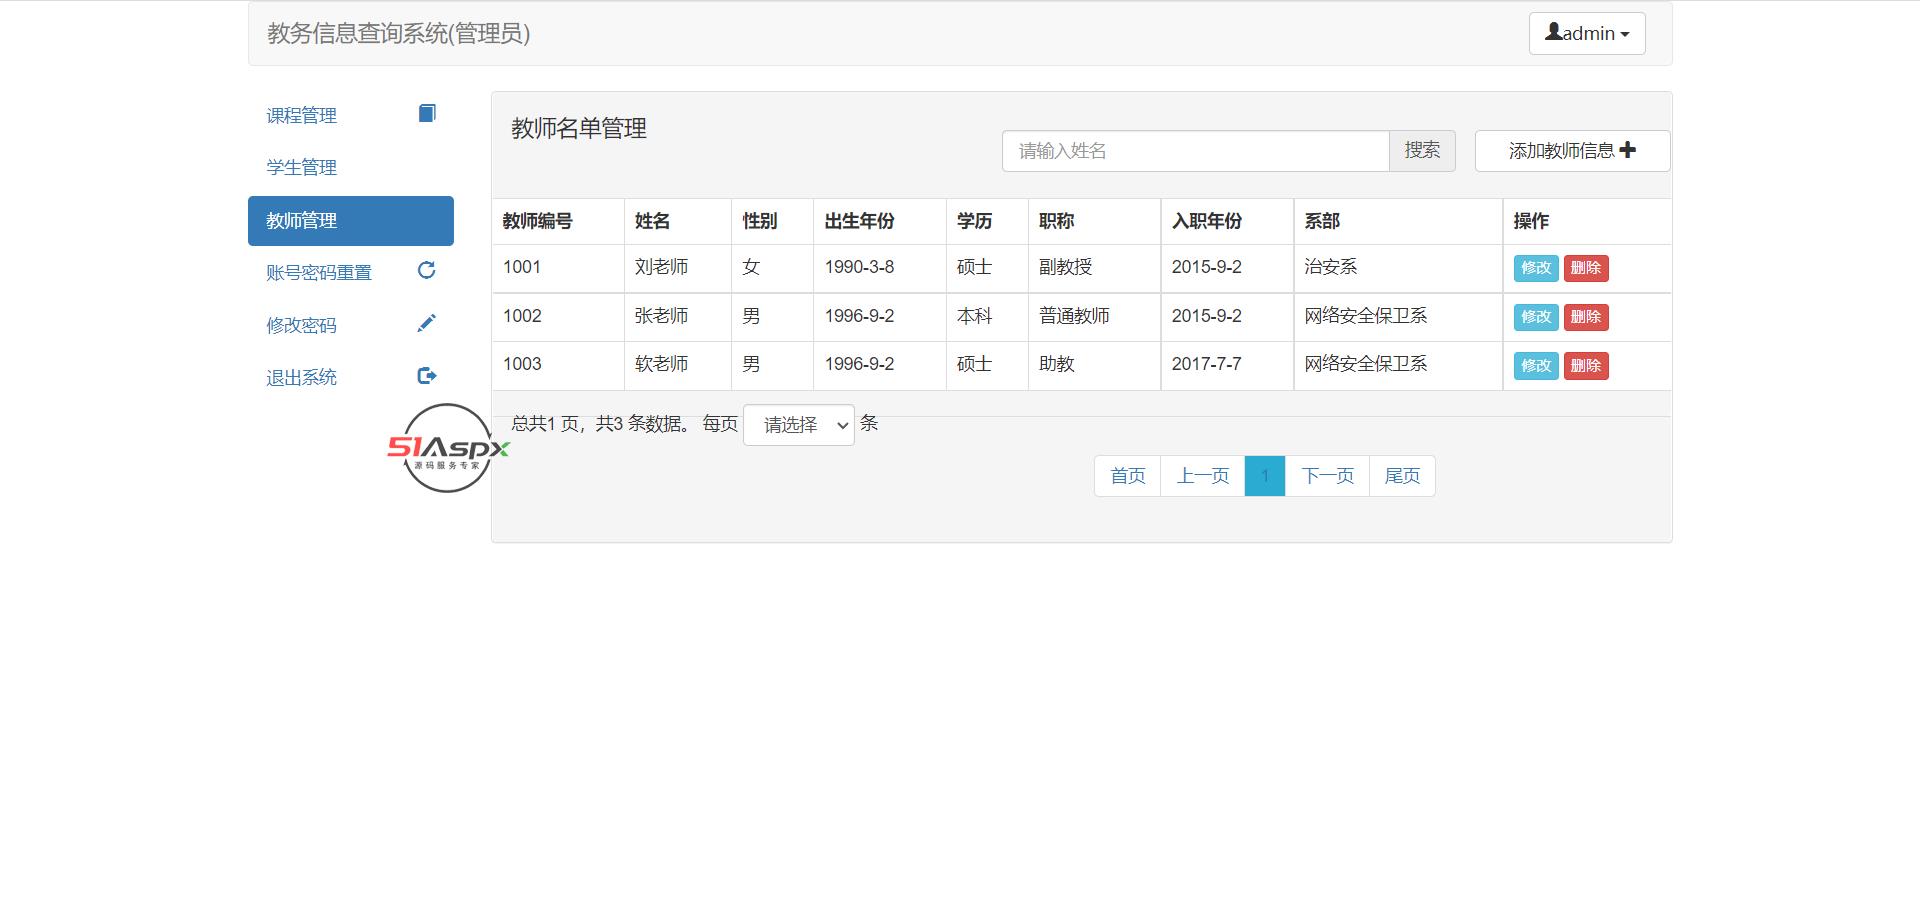Go to 尾页 in pagination
Viewport: 1920px width, 902px height.
(x=1402, y=476)
